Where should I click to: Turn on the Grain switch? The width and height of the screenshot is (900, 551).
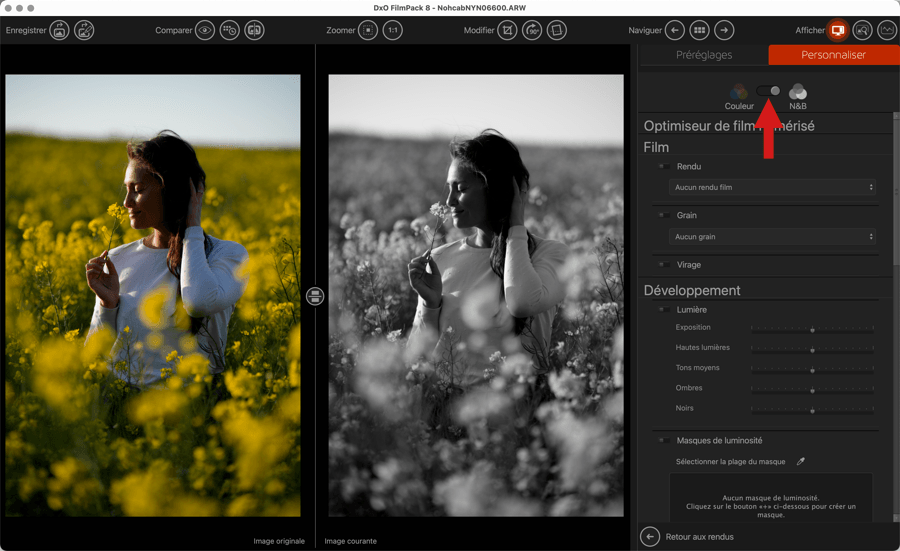click(664, 216)
